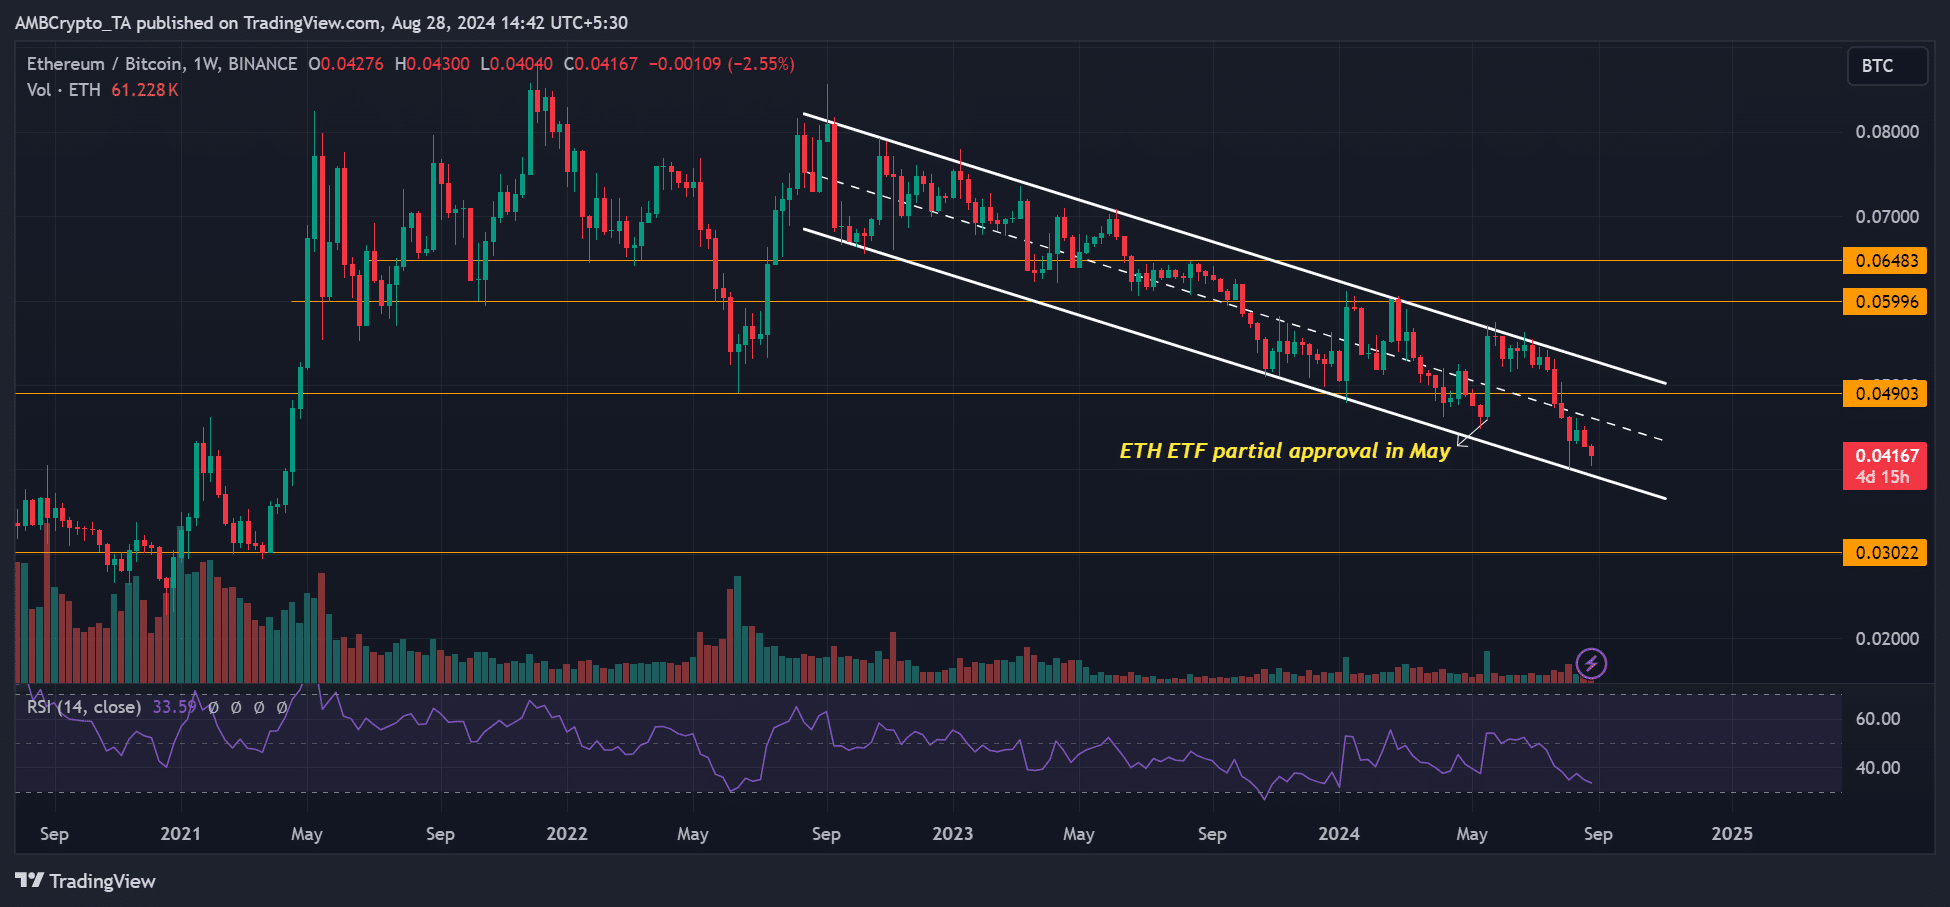Click the 40.00 RSI axis value

tap(1878, 768)
